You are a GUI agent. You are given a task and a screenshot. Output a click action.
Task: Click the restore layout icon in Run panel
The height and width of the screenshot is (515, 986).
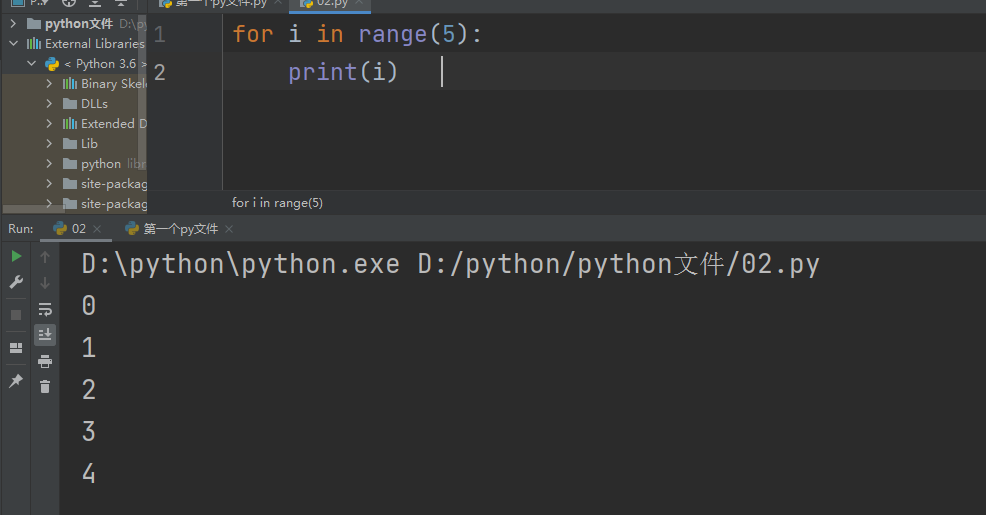click(x=16, y=348)
